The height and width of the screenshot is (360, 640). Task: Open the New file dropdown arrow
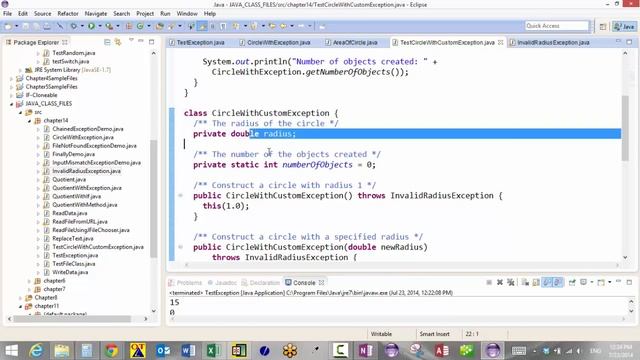(16, 26)
